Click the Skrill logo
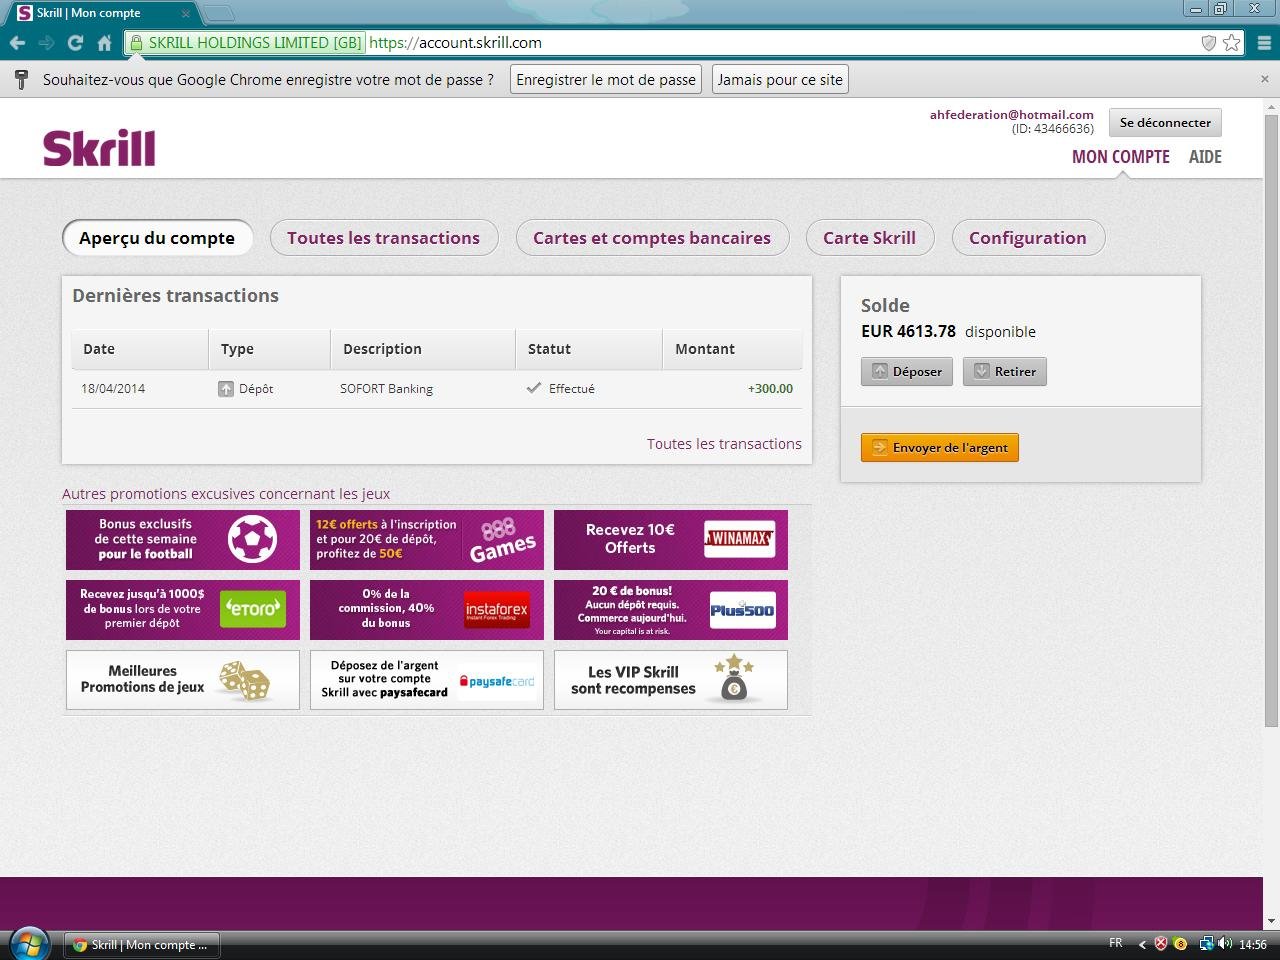This screenshot has height=960, width=1280. (x=99, y=148)
